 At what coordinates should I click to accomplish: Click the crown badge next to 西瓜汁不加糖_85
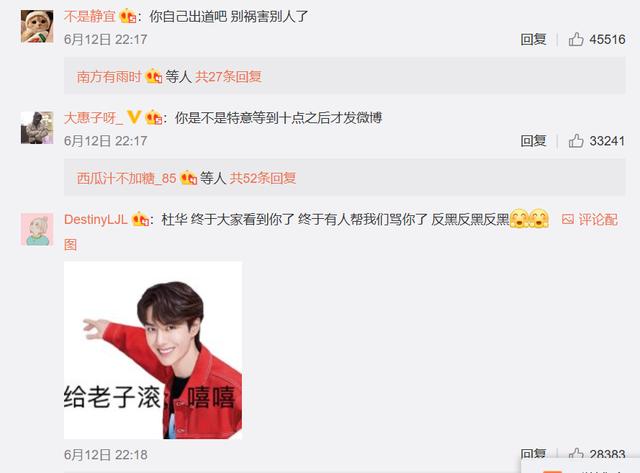[x=189, y=178]
